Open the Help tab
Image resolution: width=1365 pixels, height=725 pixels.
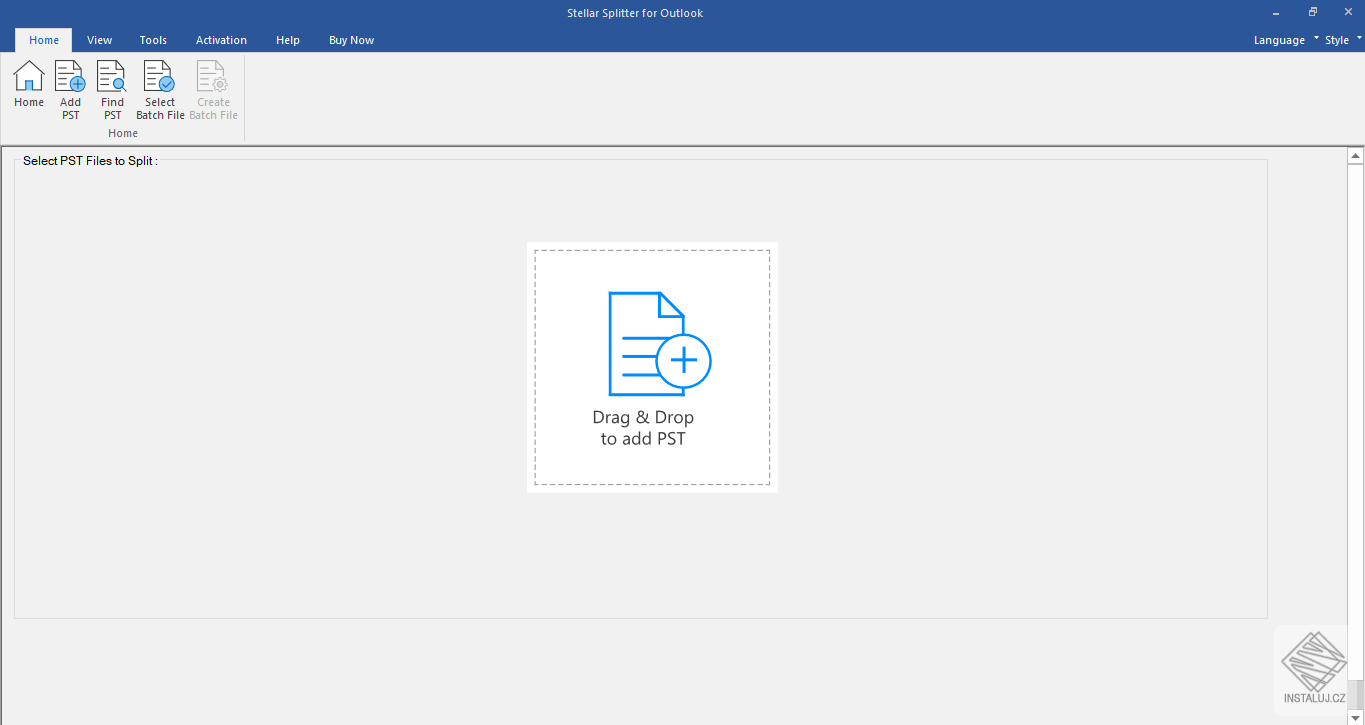point(288,40)
